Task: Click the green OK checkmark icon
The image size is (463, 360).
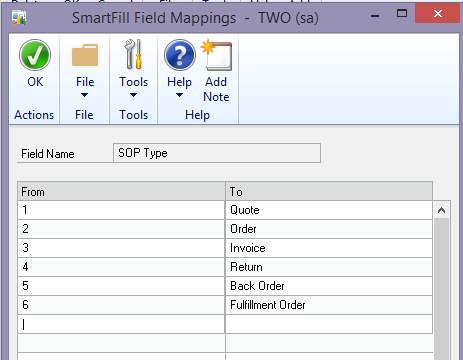Action: tap(35, 55)
